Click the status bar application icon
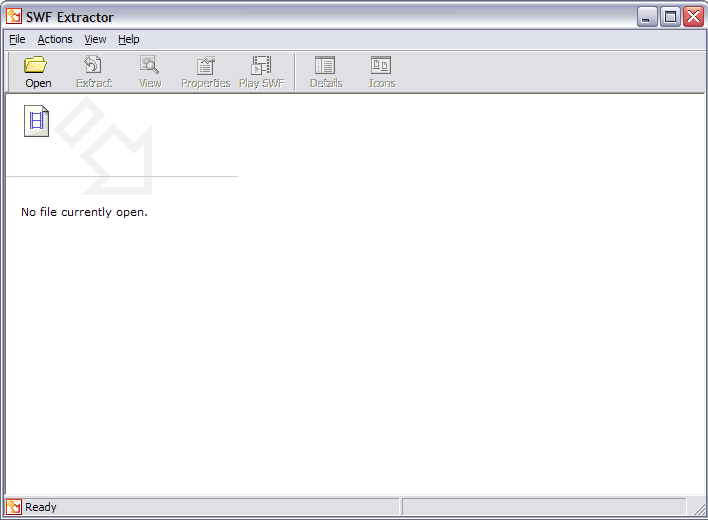 pyautogui.click(x=14, y=507)
